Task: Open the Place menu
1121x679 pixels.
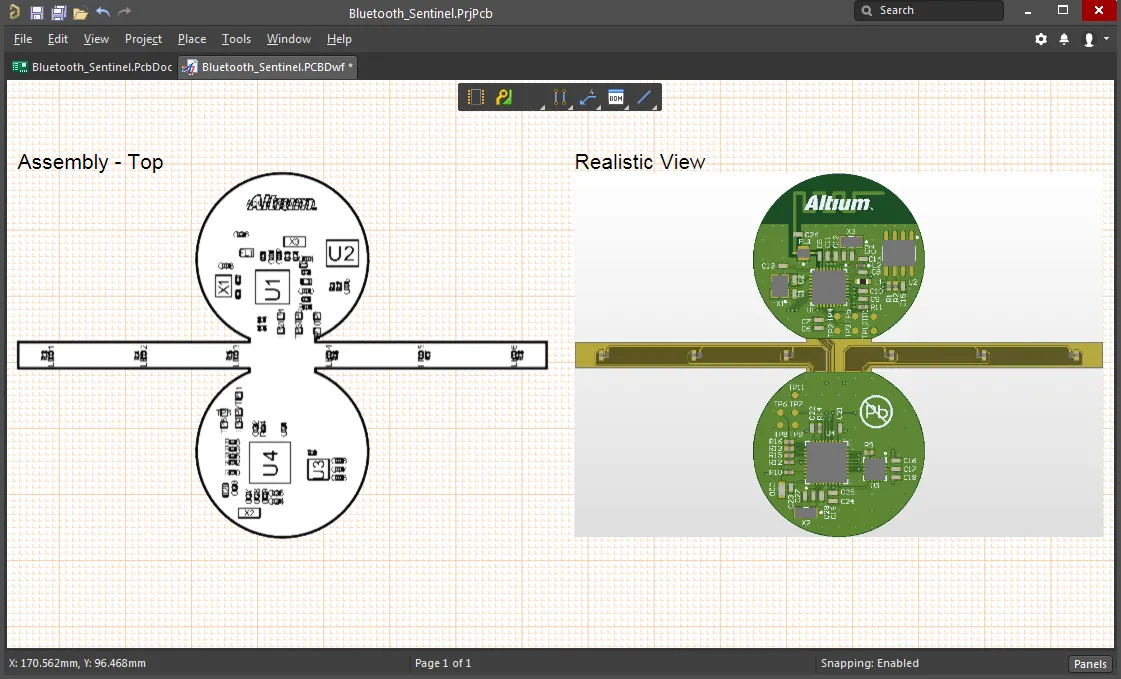Action: click(x=192, y=39)
